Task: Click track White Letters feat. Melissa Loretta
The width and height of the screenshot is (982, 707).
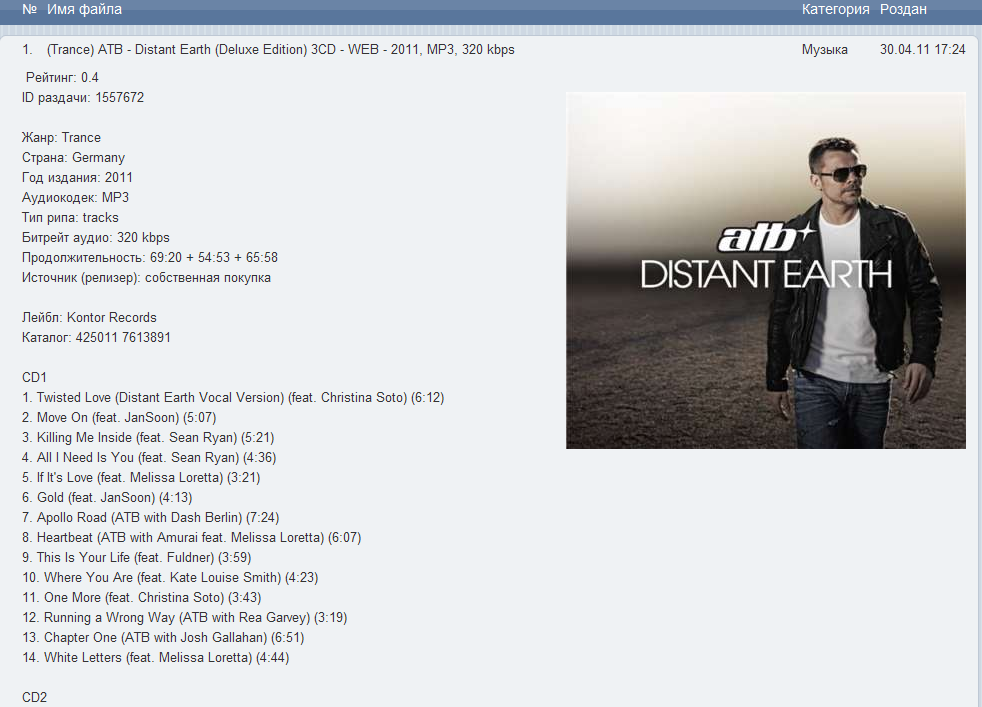Action: click(x=155, y=658)
